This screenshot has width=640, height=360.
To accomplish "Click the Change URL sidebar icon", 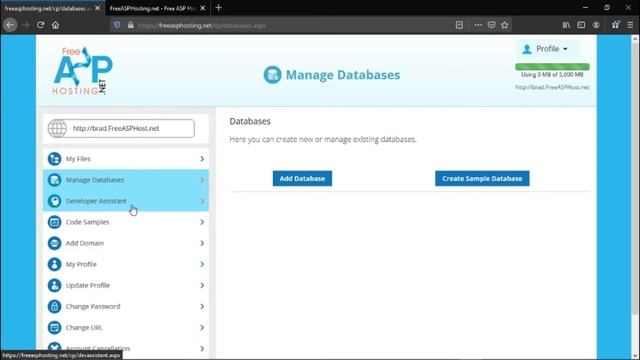I will [54, 327].
